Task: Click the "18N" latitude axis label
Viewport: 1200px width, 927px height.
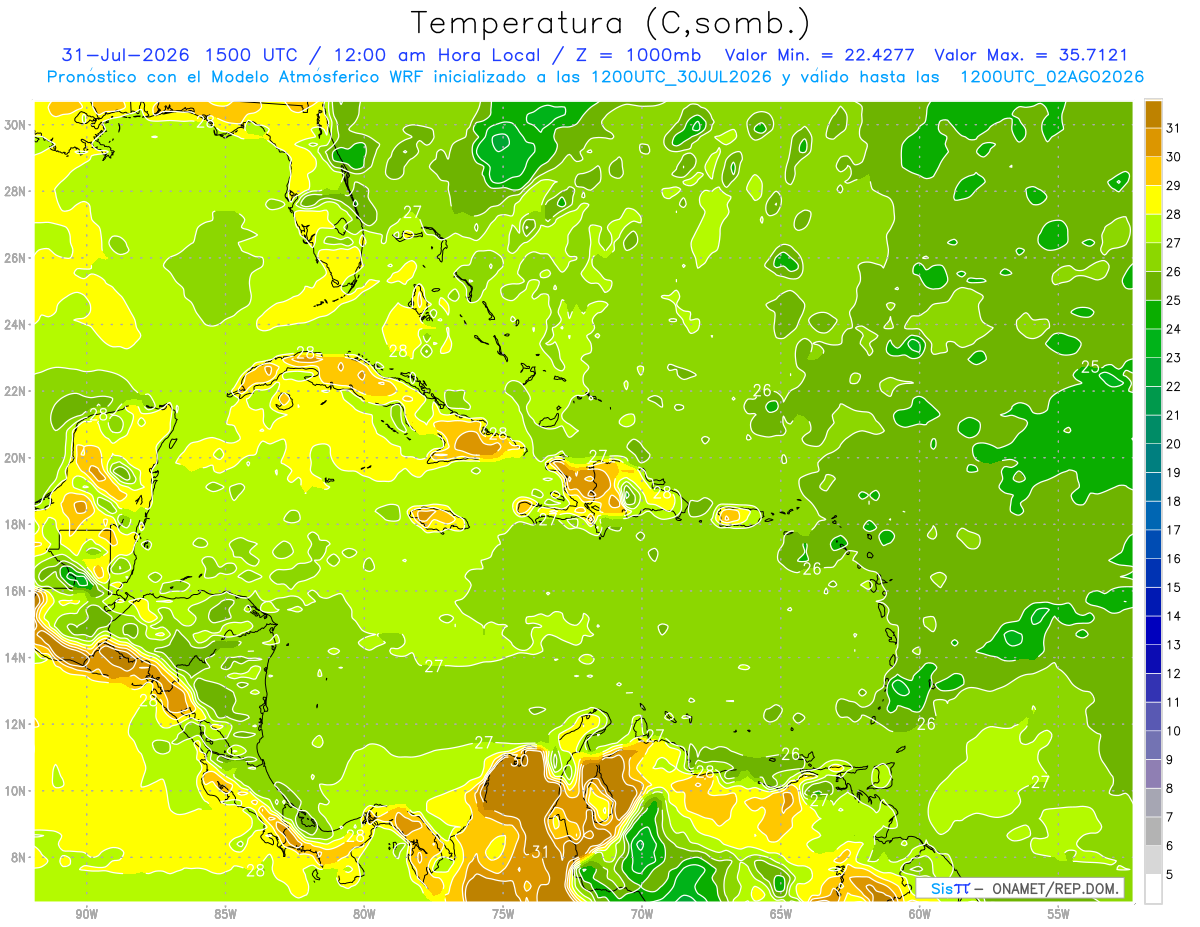Action: coord(15,524)
